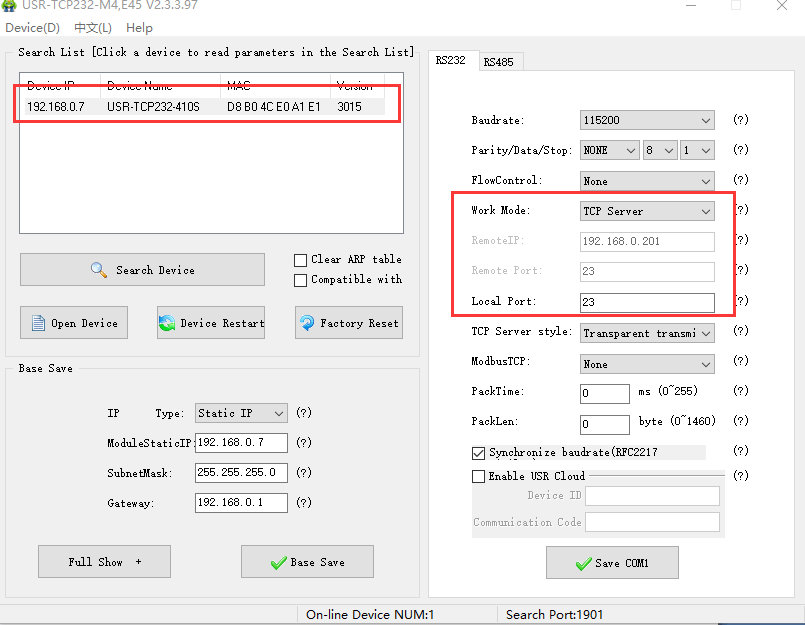Click the USR-TCP232-410S device name cell

click(x=153, y=106)
